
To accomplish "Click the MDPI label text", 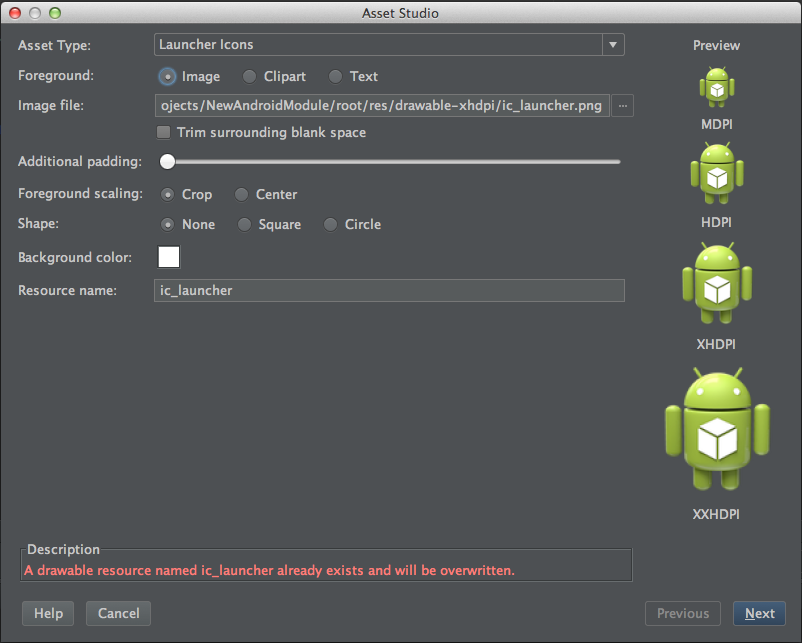I will click(717, 124).
